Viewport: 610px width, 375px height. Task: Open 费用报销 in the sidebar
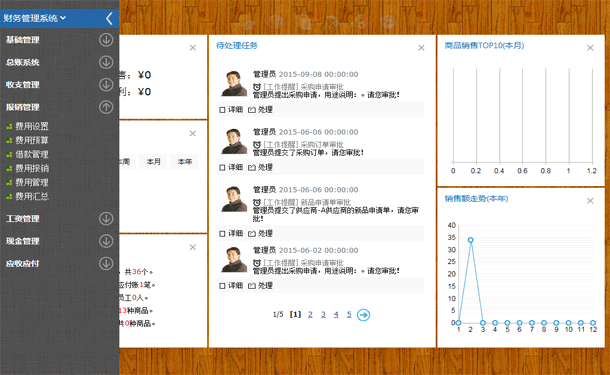click(x=32, y=168)
